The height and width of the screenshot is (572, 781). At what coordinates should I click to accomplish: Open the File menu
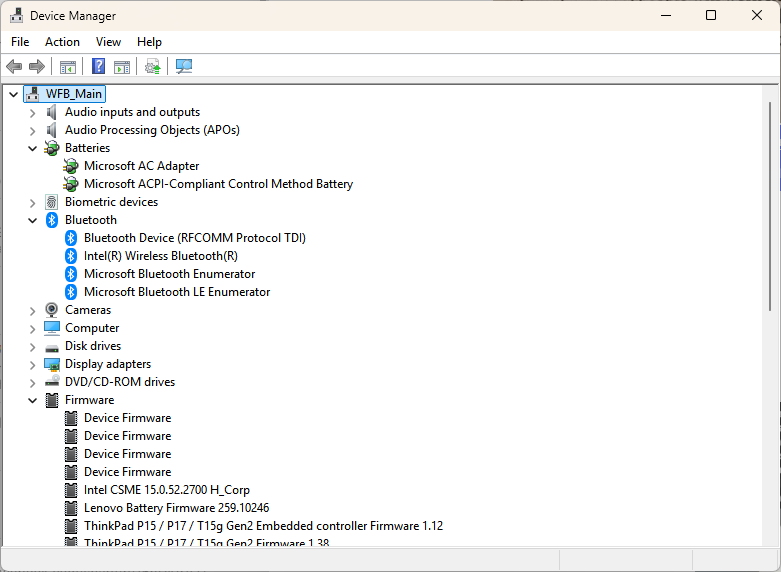point(20,42)
